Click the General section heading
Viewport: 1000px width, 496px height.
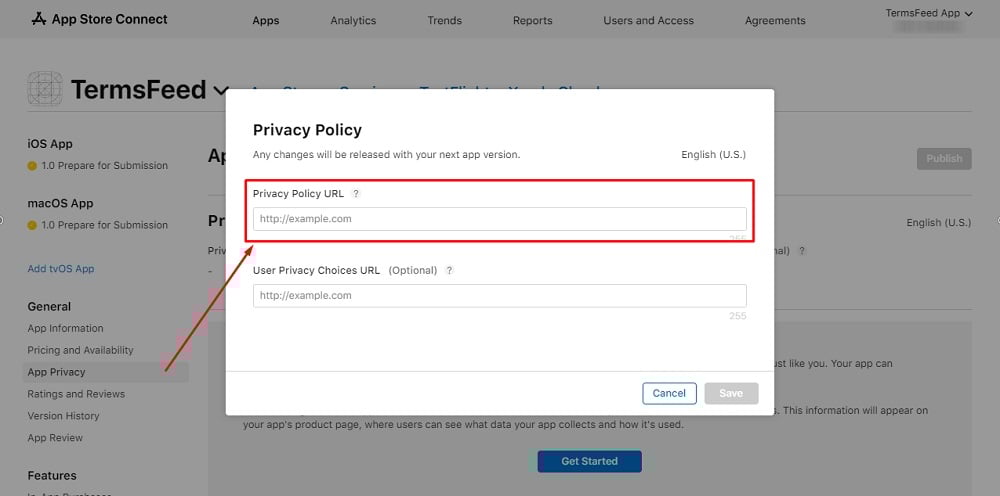click(49, 307)
